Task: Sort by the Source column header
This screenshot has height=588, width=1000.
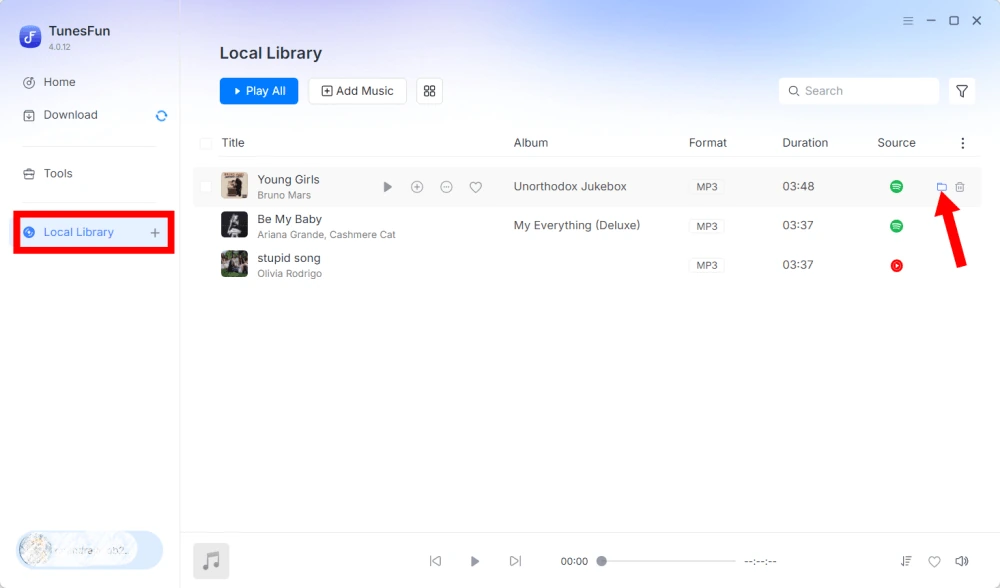Action: tap(896, 143)
